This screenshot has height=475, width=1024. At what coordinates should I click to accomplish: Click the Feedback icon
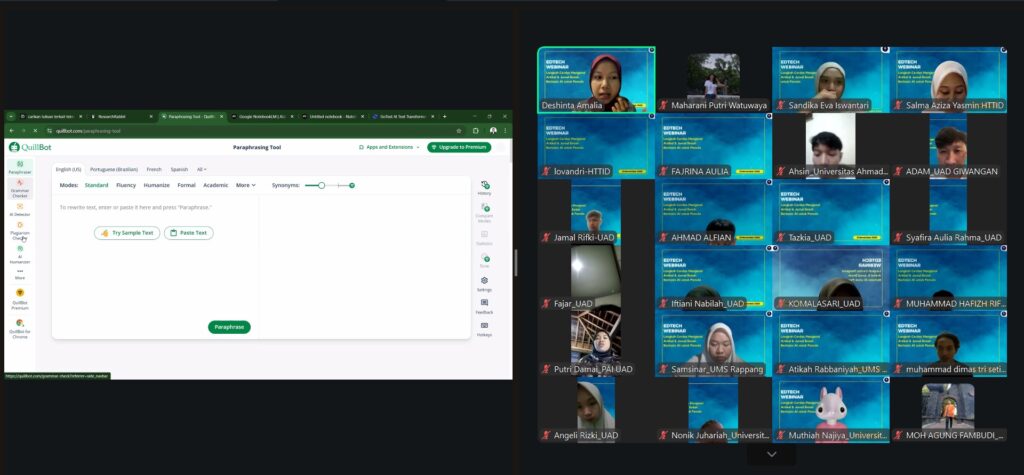[x=484, y=306]
